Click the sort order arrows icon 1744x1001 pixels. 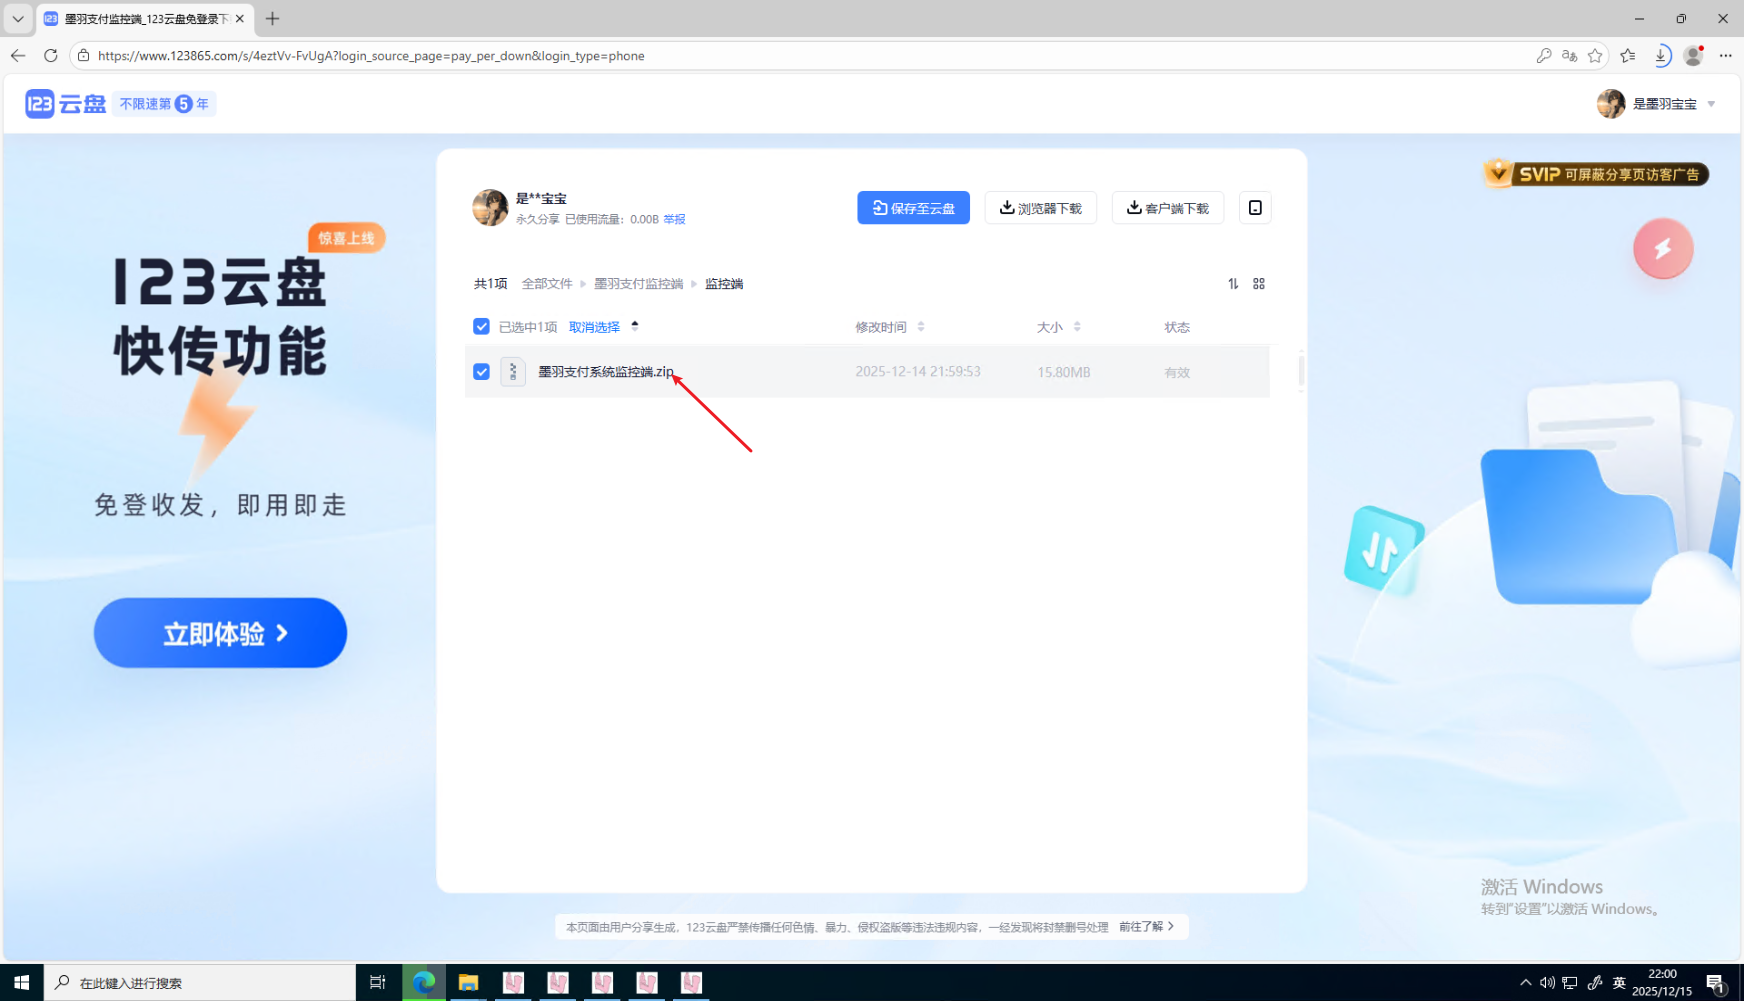click(1233, 284)
